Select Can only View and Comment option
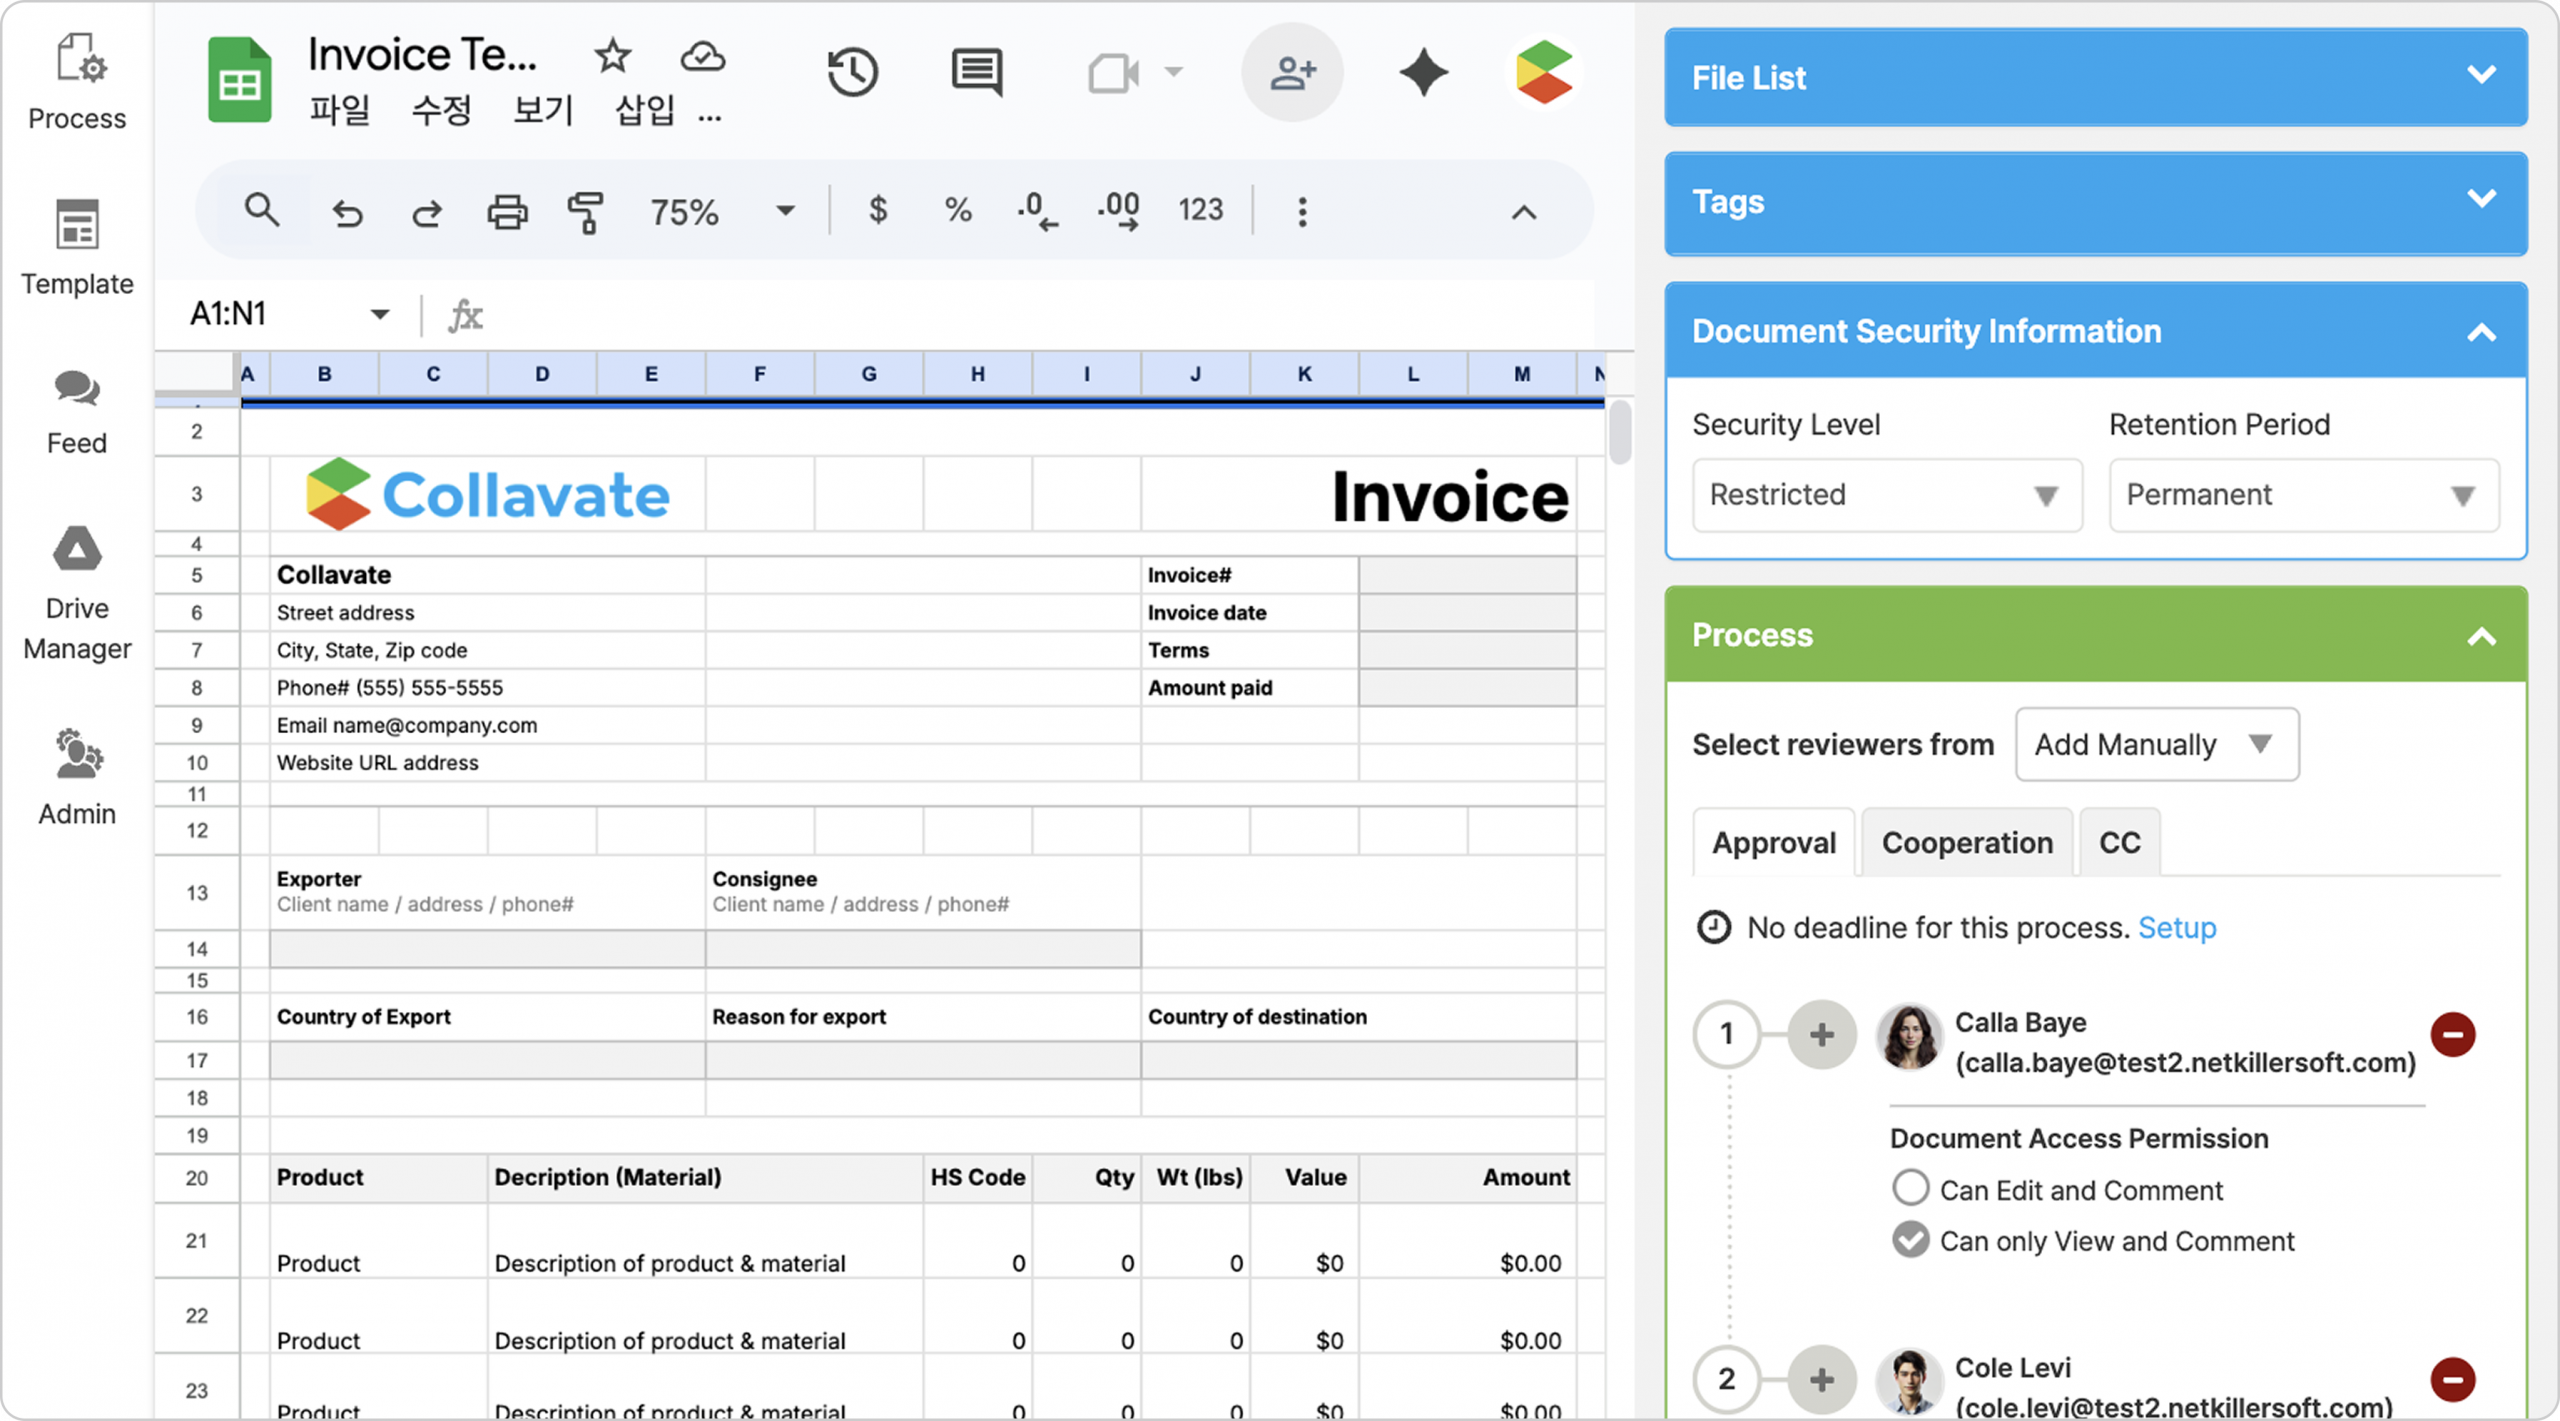This screenshot has height=1421, width=2560. [x=1910, y=1240]
